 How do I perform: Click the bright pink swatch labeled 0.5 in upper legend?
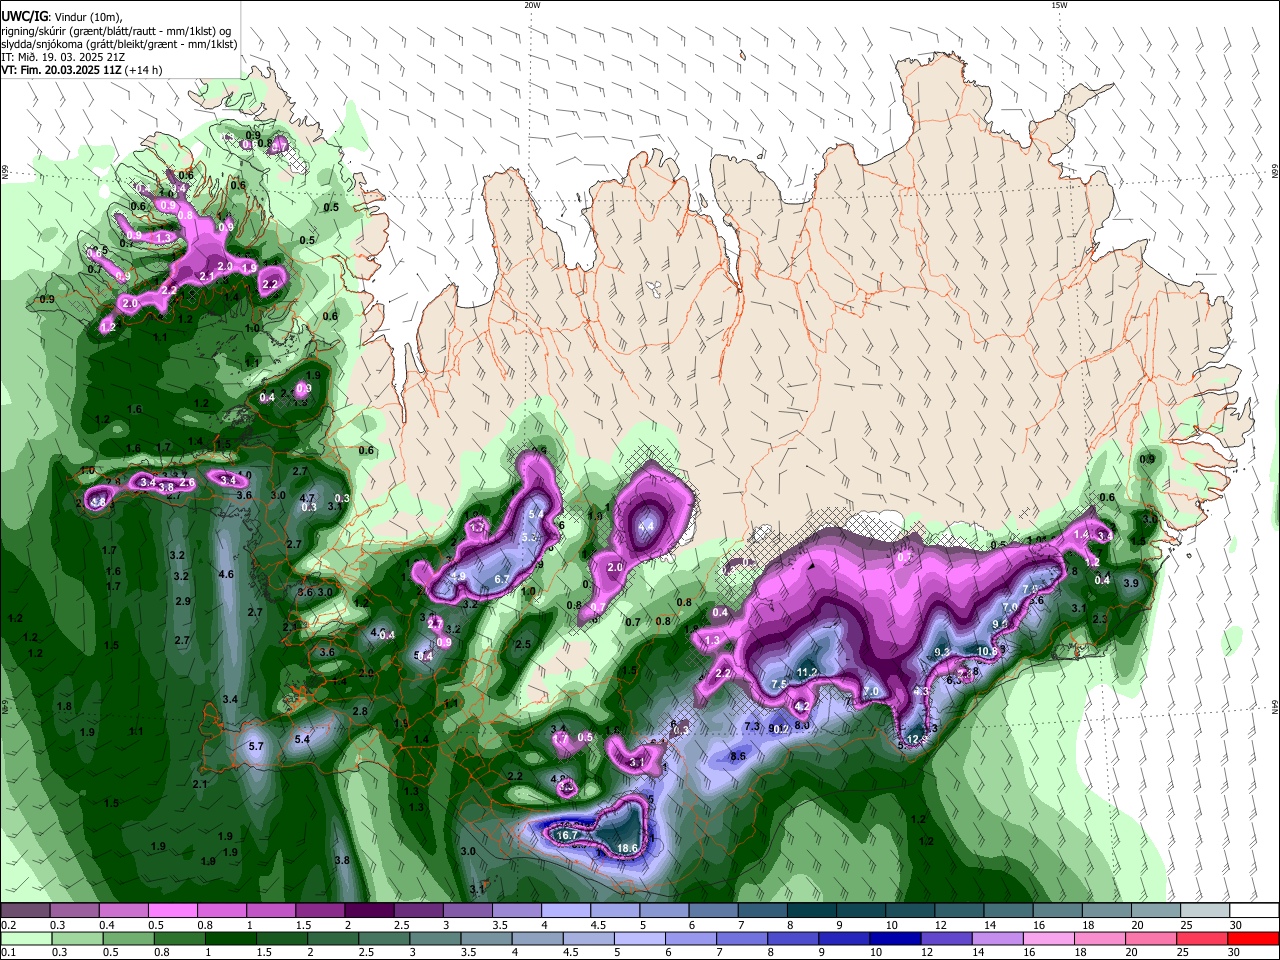tap(172, 910)
